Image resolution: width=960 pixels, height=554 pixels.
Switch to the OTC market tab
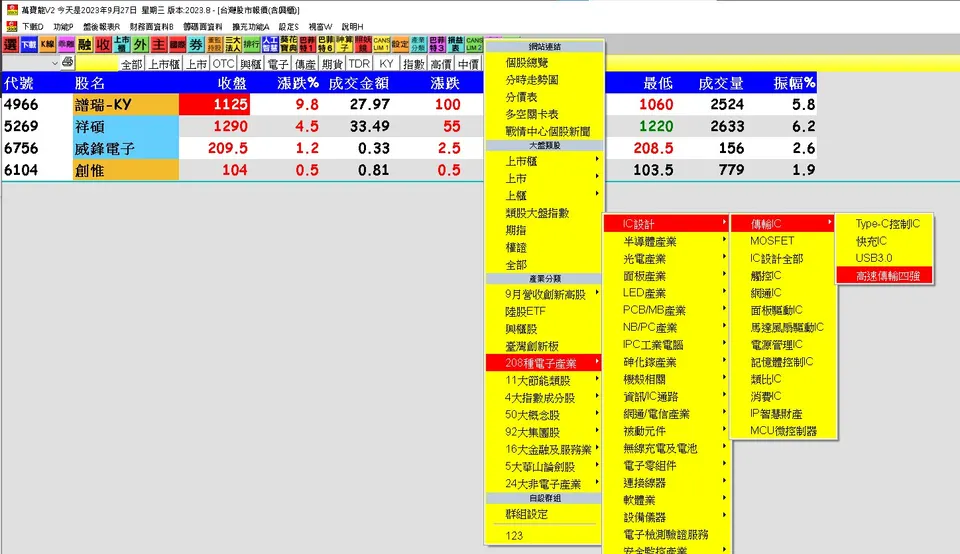tap(223, 64)
